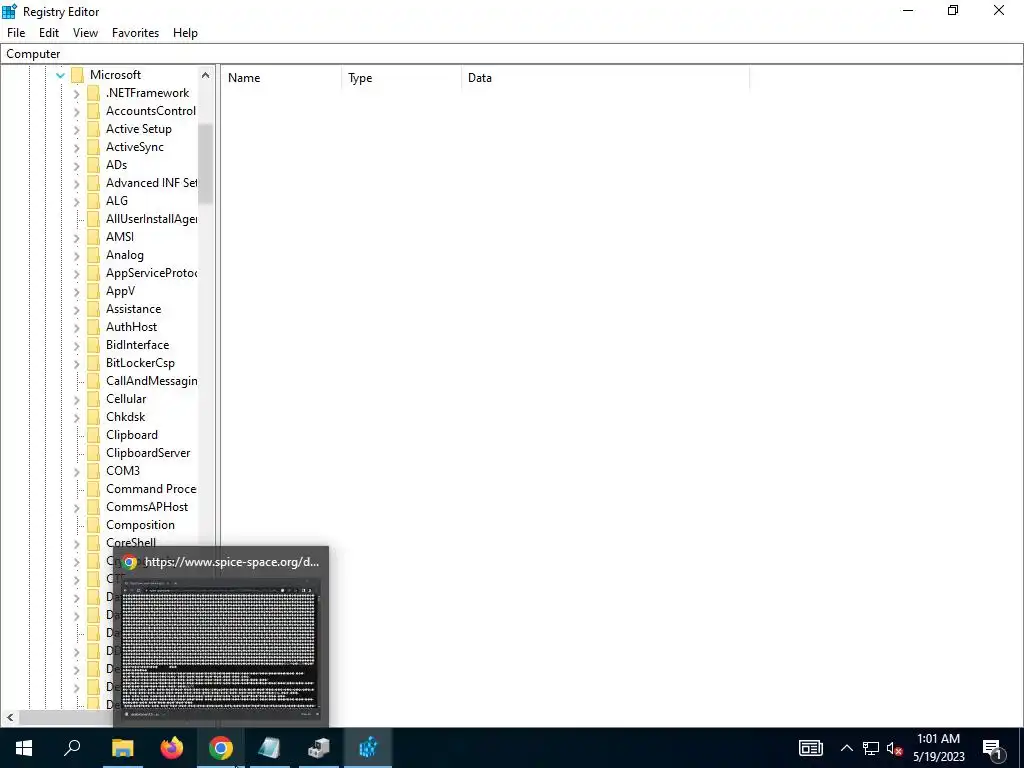Click the Computer address bar field

(x=512, y=54)
